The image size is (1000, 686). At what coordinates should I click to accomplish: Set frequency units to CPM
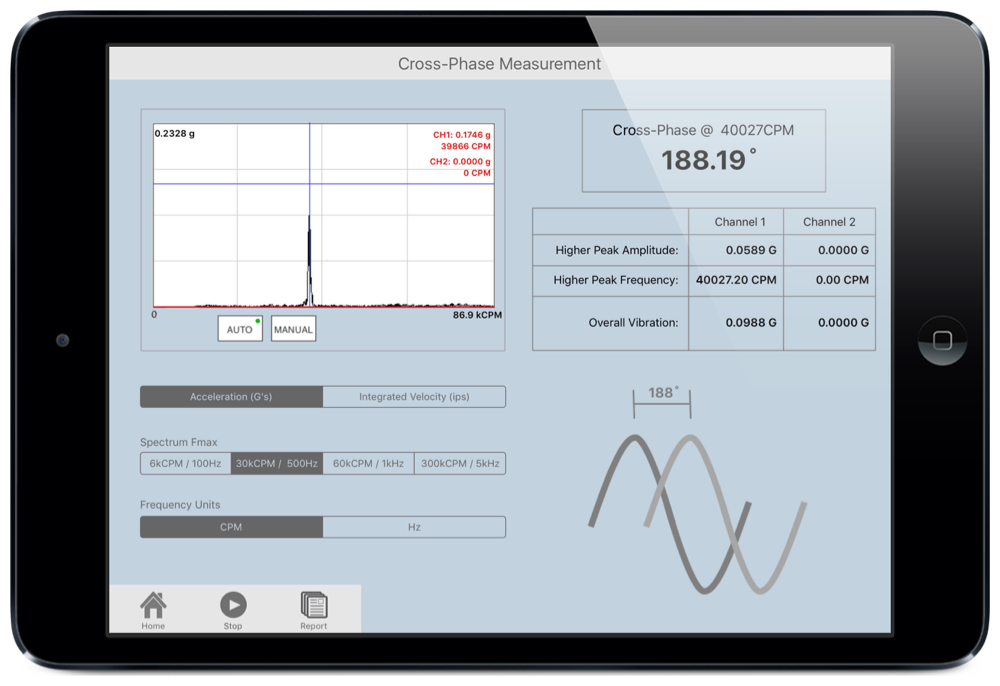click(231, 527)
